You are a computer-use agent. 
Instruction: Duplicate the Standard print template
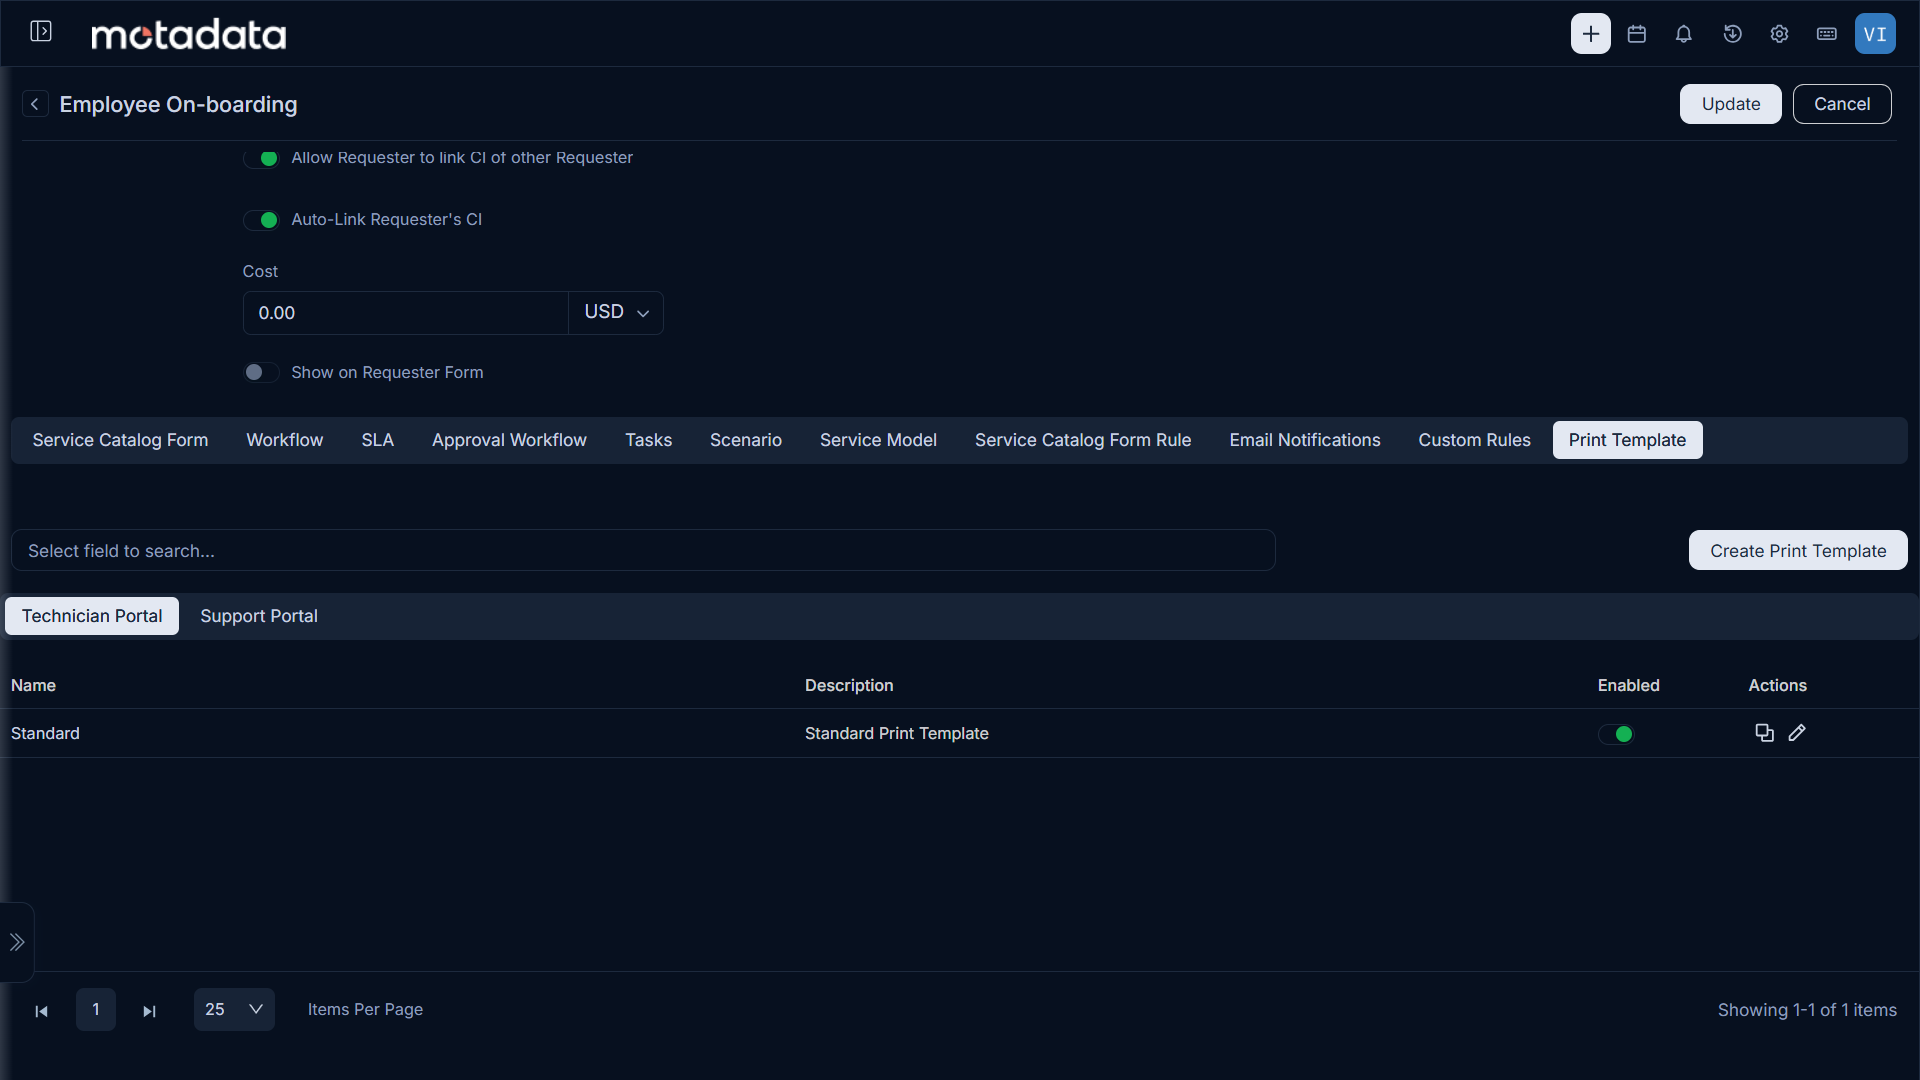[1764, 733]
